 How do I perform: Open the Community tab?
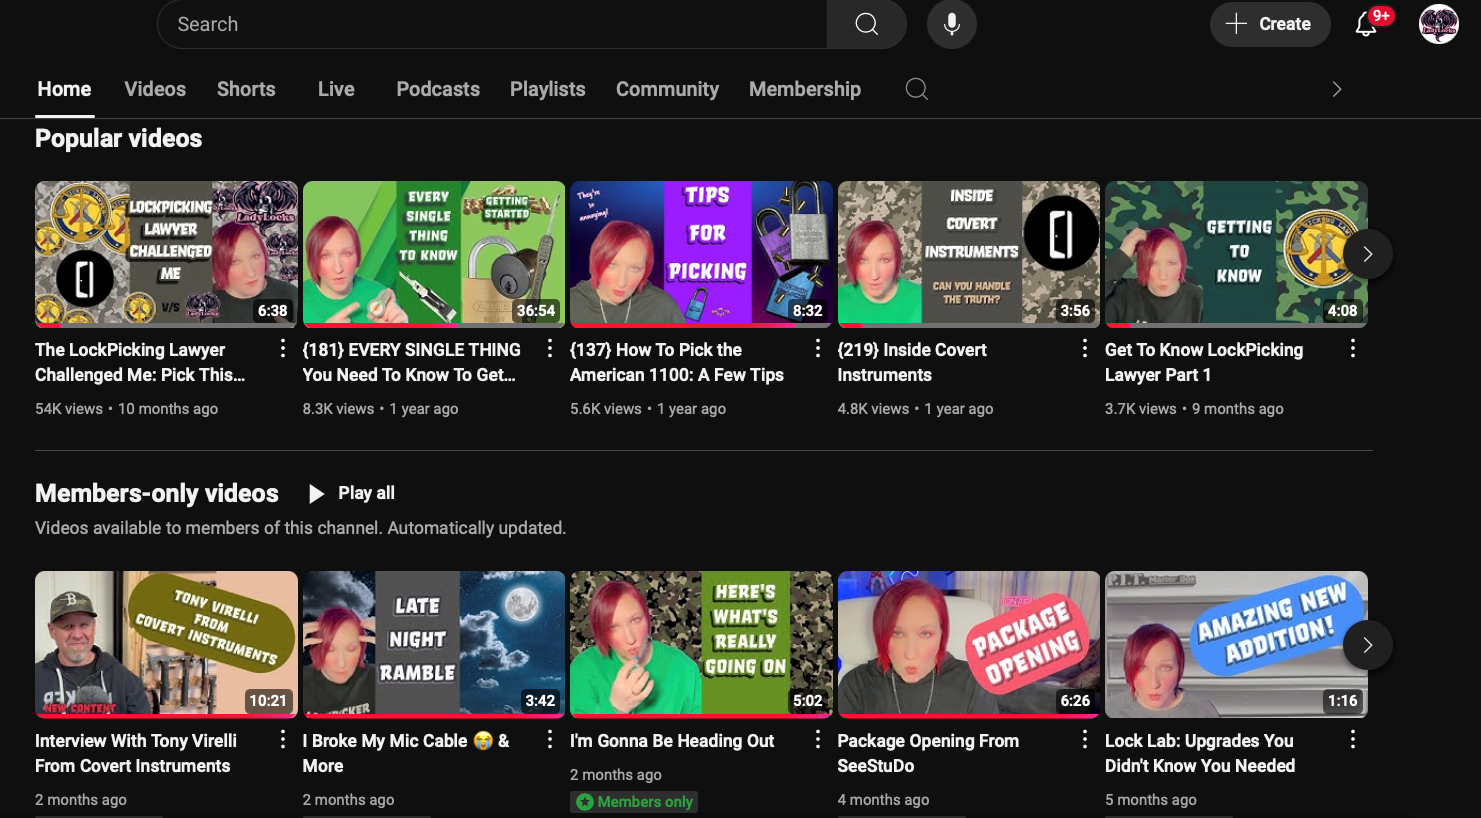[667, 89]
